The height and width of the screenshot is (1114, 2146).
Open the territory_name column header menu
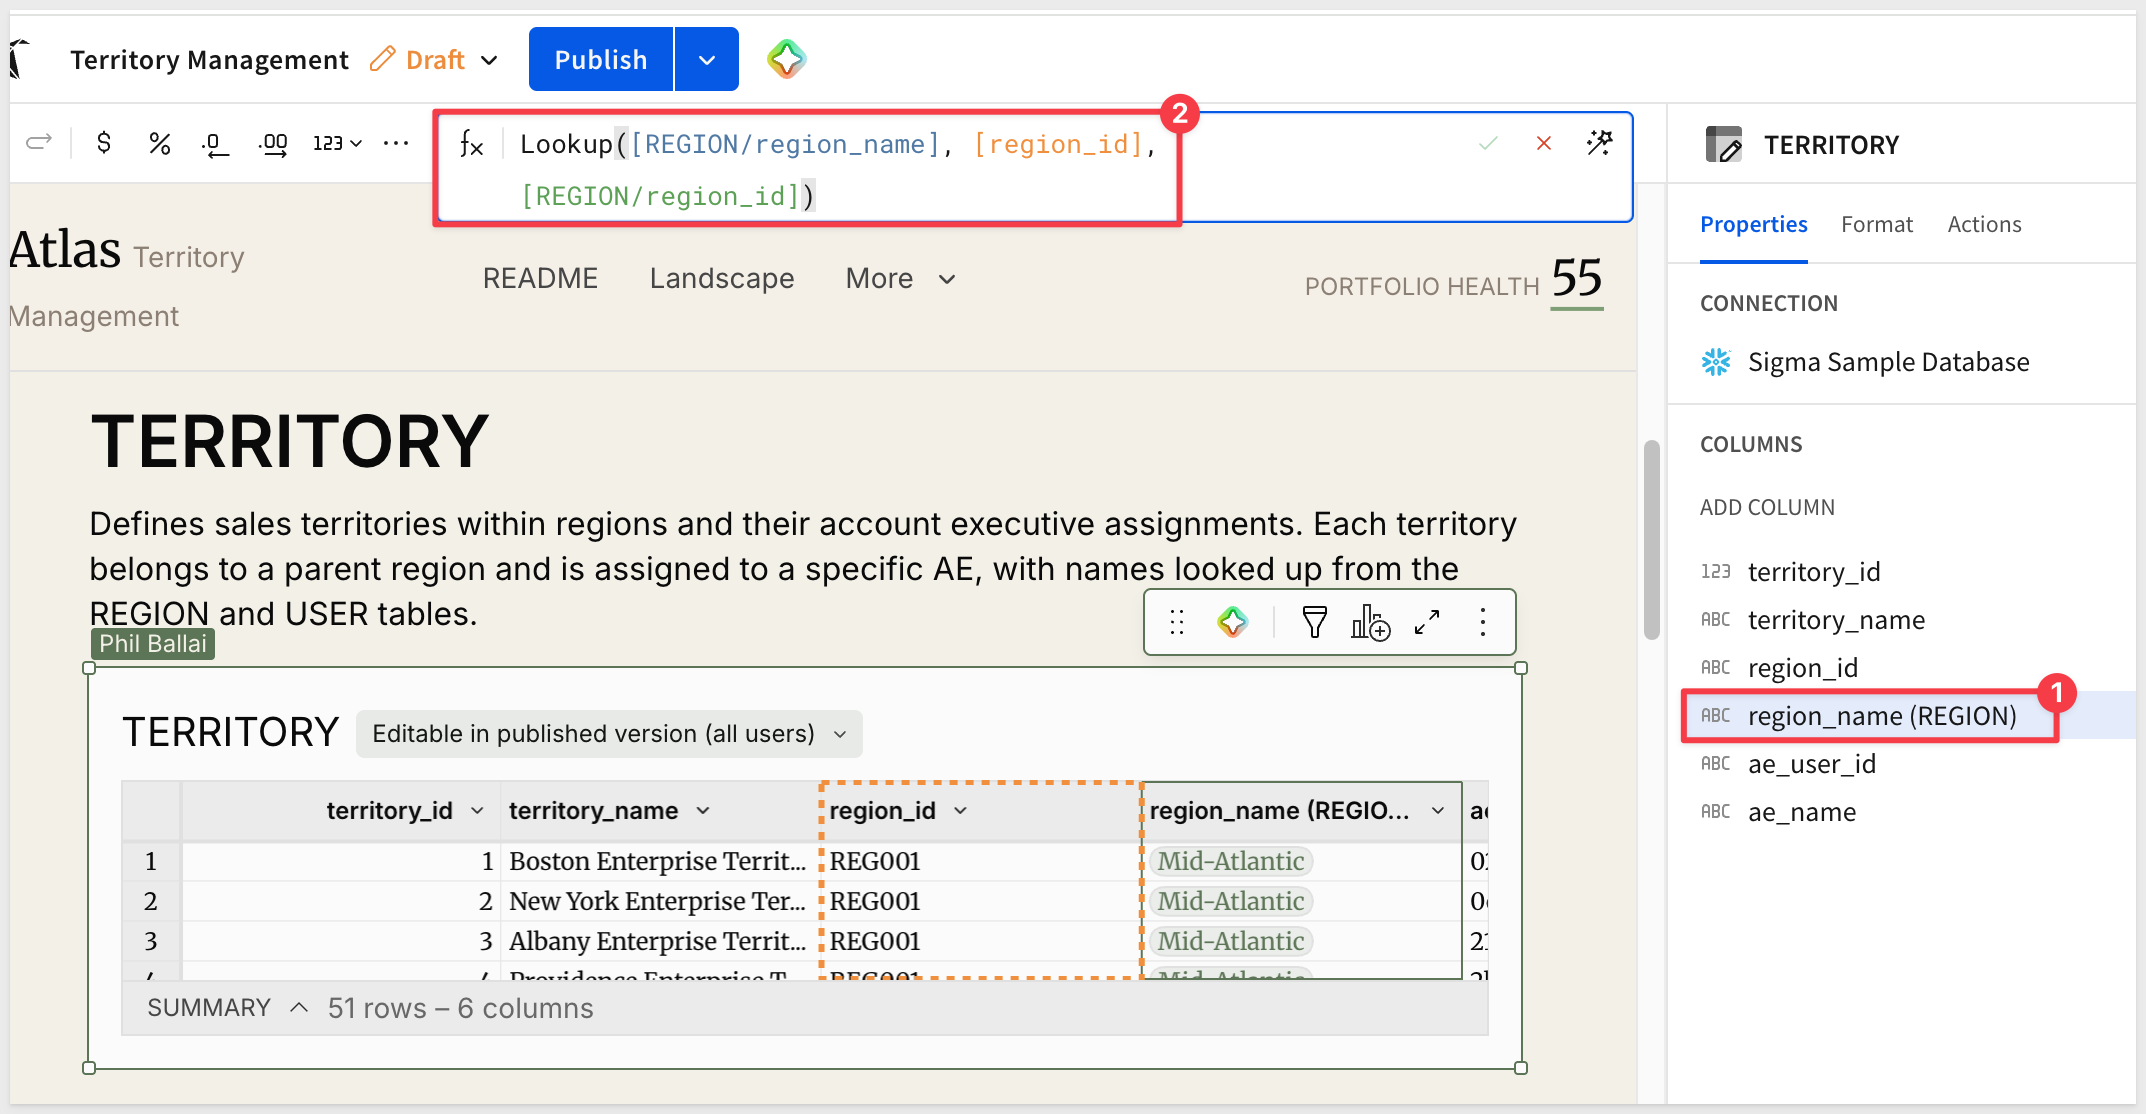click(703, 811)
